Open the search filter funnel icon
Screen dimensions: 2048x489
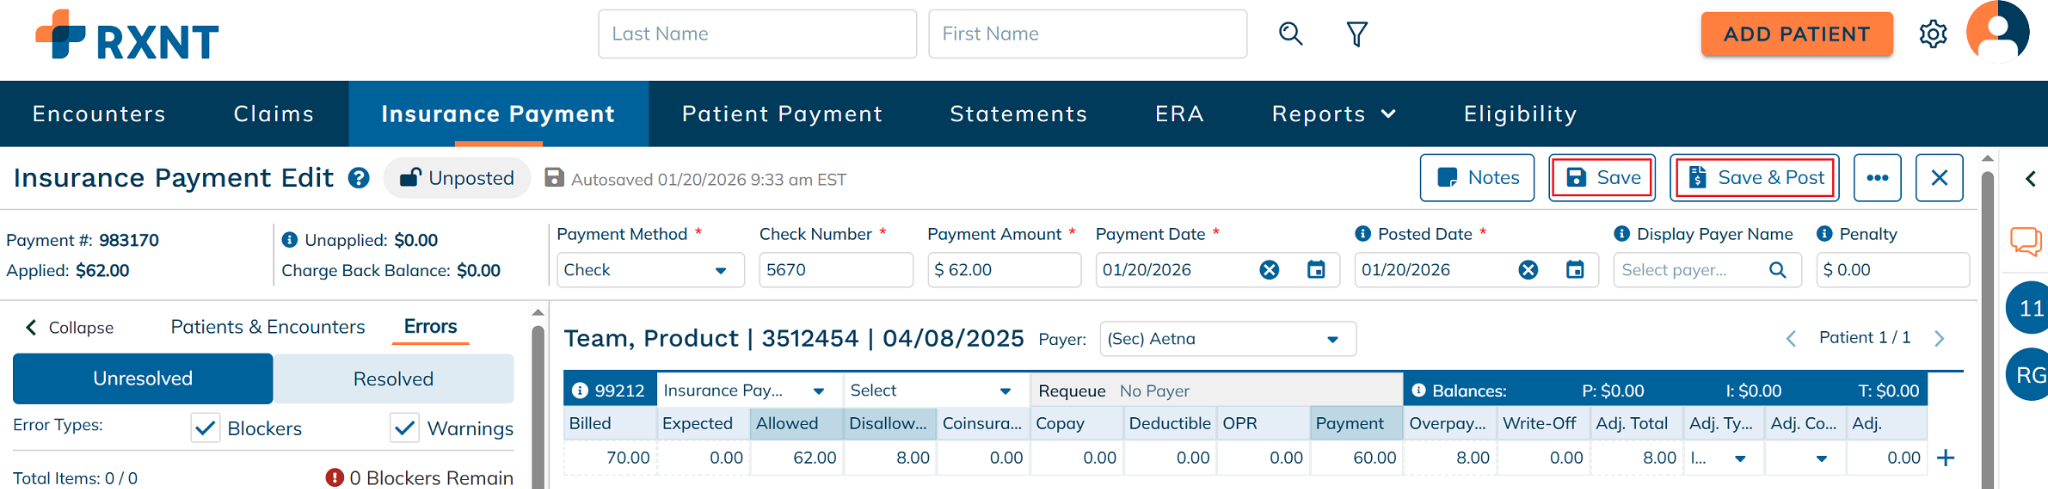point(1356,35)
